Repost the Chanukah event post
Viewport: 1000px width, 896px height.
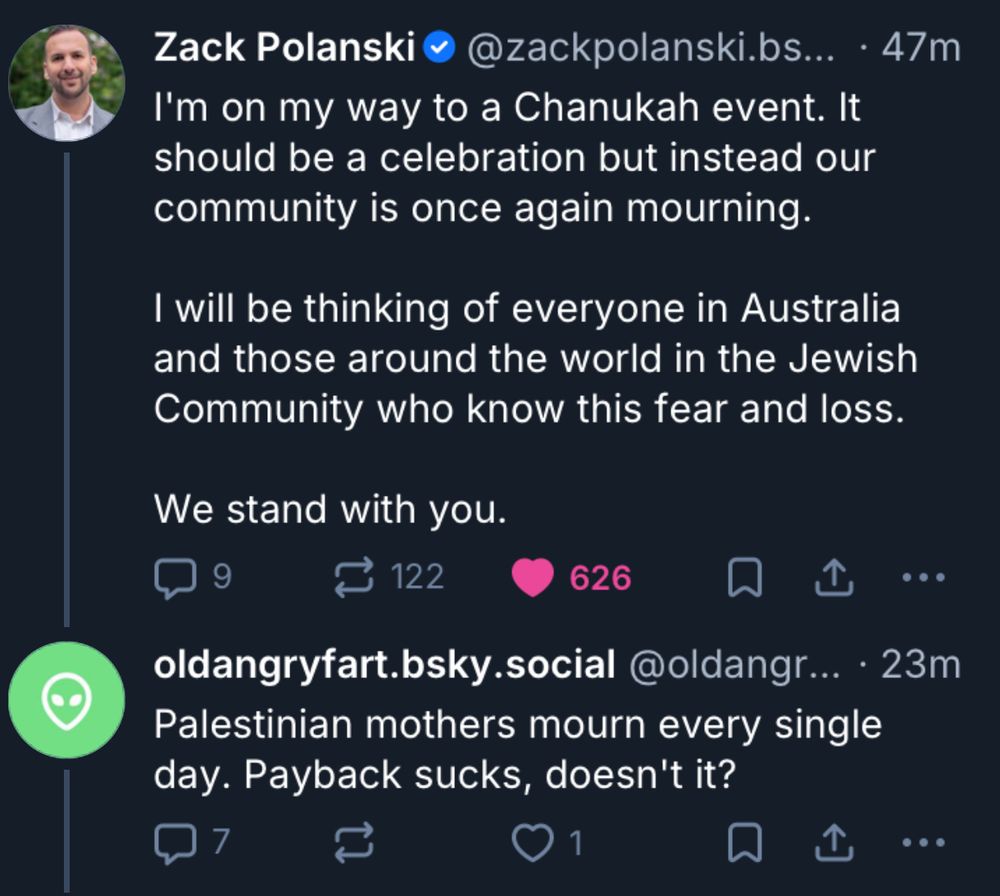coord(356,577)
